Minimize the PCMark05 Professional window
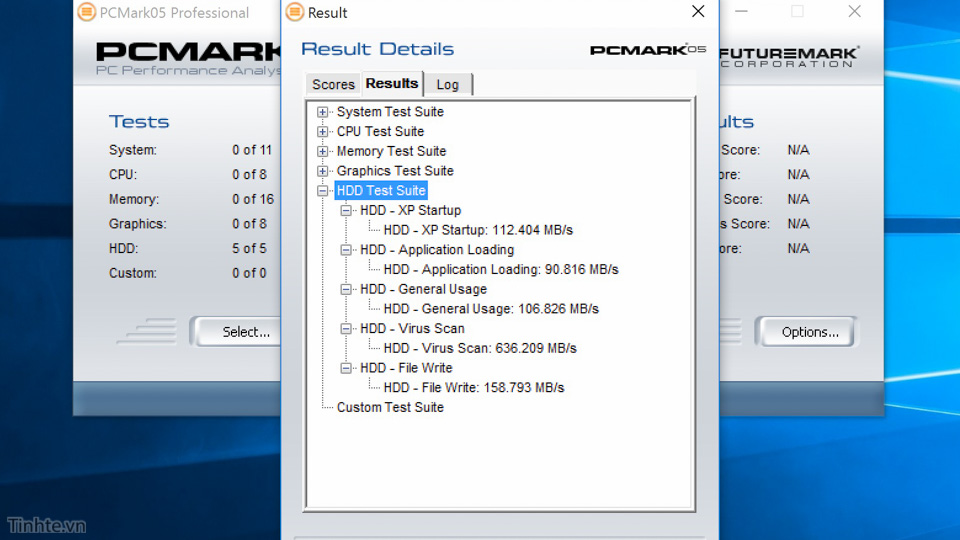 coord(741,12)
